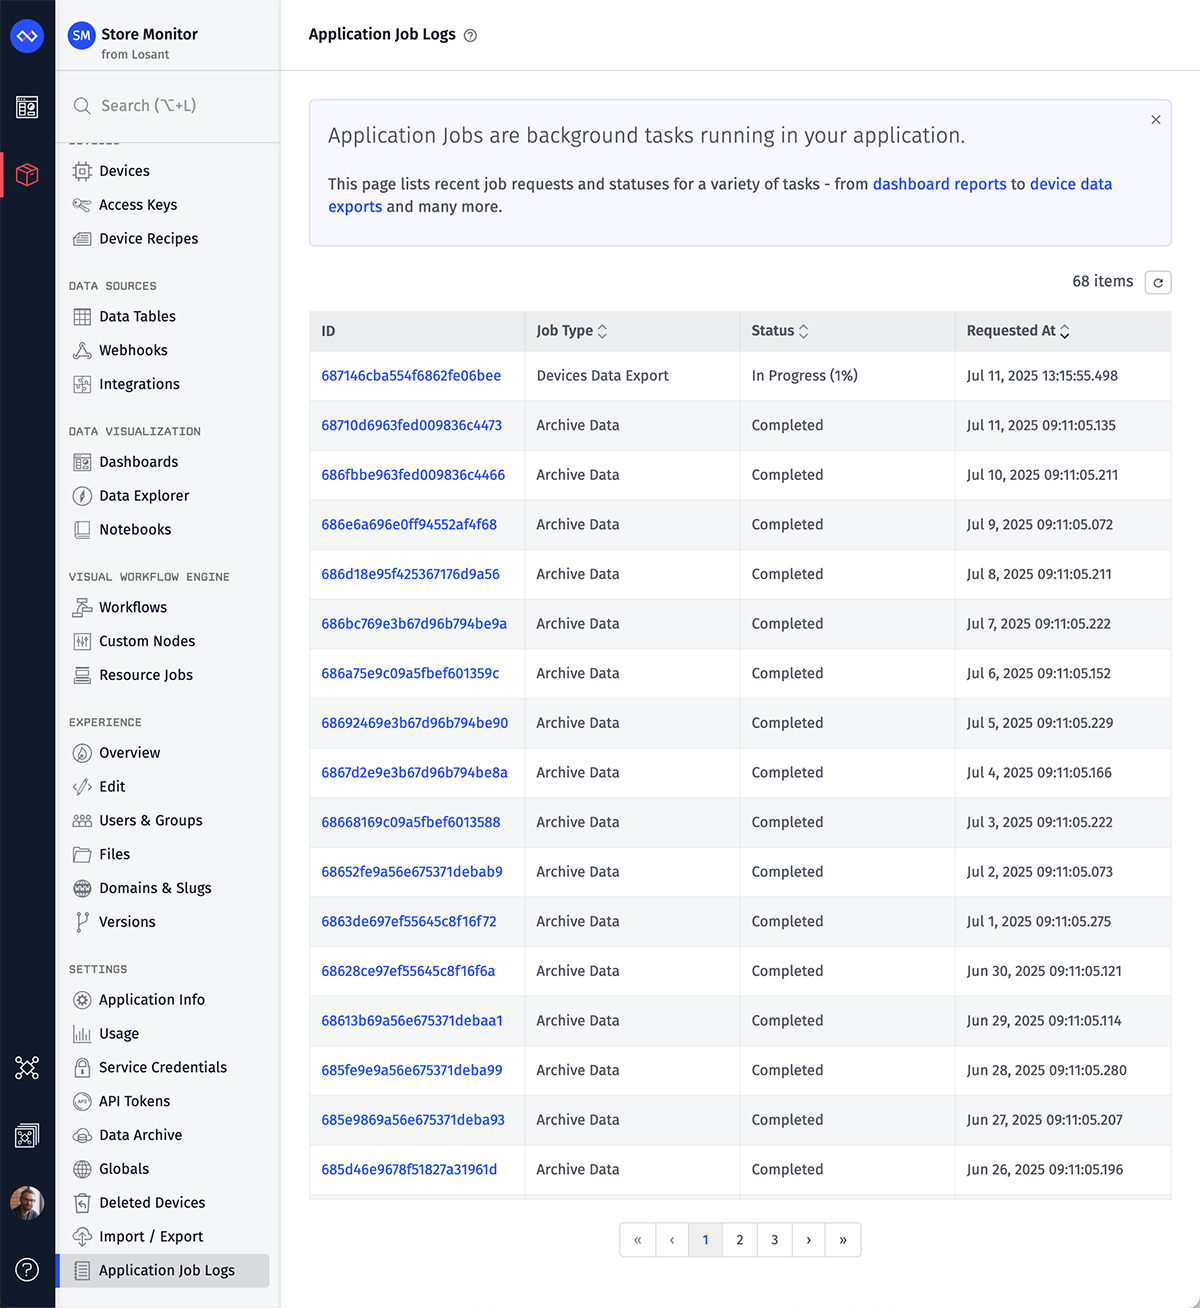Viewport: 1200px width, 1308px height.
Task: Open Experience Edit page
Action: pos(112,787)
